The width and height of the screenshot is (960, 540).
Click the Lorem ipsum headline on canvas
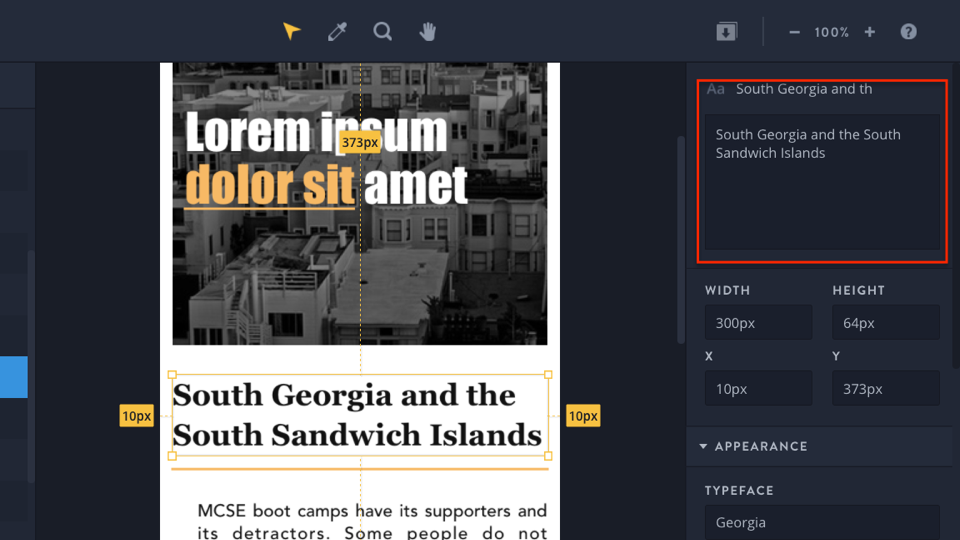point(317,132)
